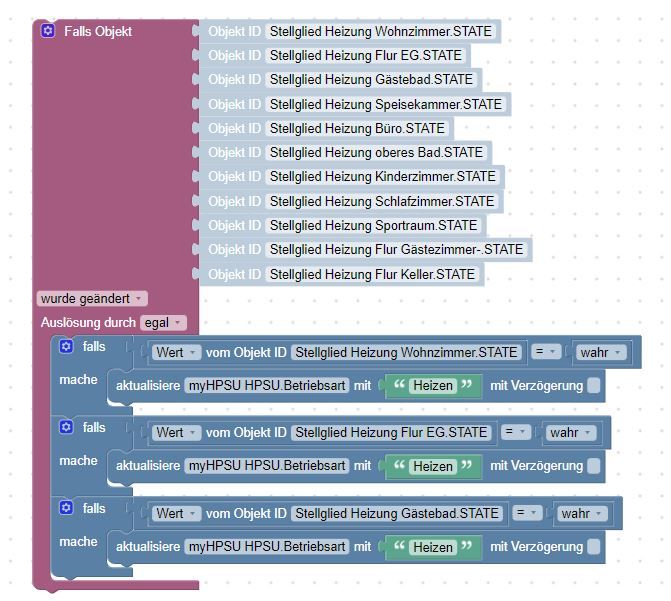This screenshot has width=671, height=601.
Task: Open the 'wurde geändert' dropdown
Action: pos(92,298)
